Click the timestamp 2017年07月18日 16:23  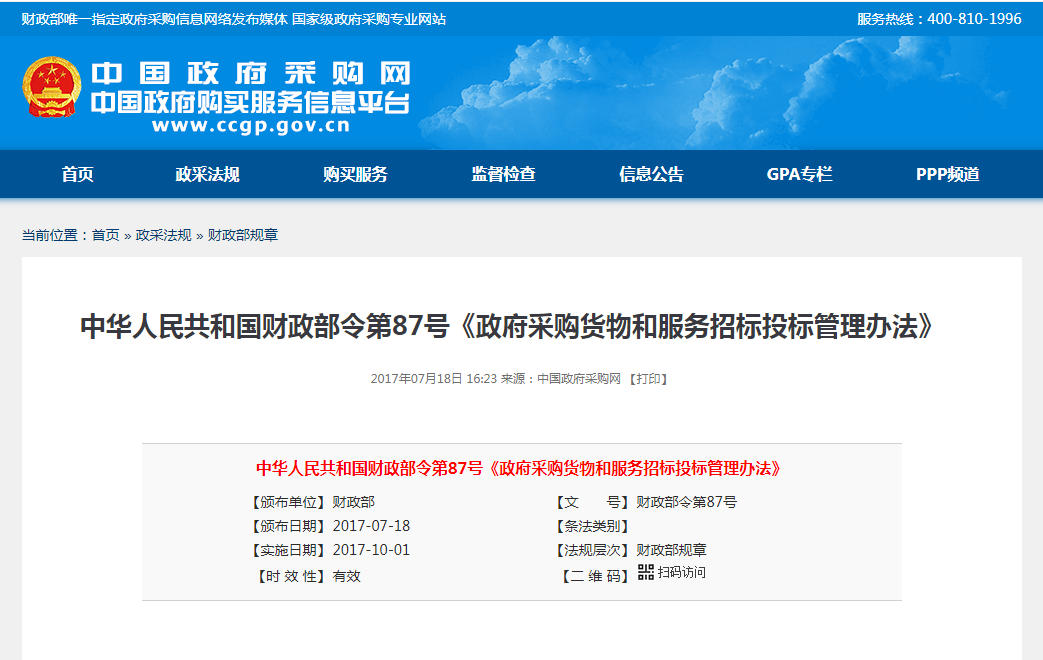tap(434, 379)
